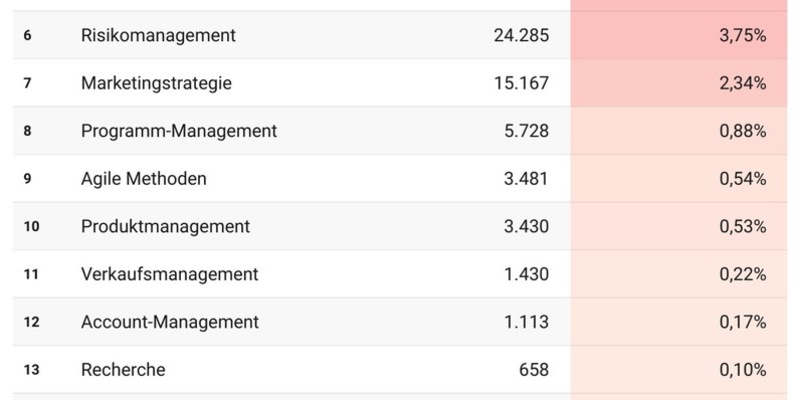This screenshot has height=400, width=800.
Task: Select row number 12
Action: (31, 322)
